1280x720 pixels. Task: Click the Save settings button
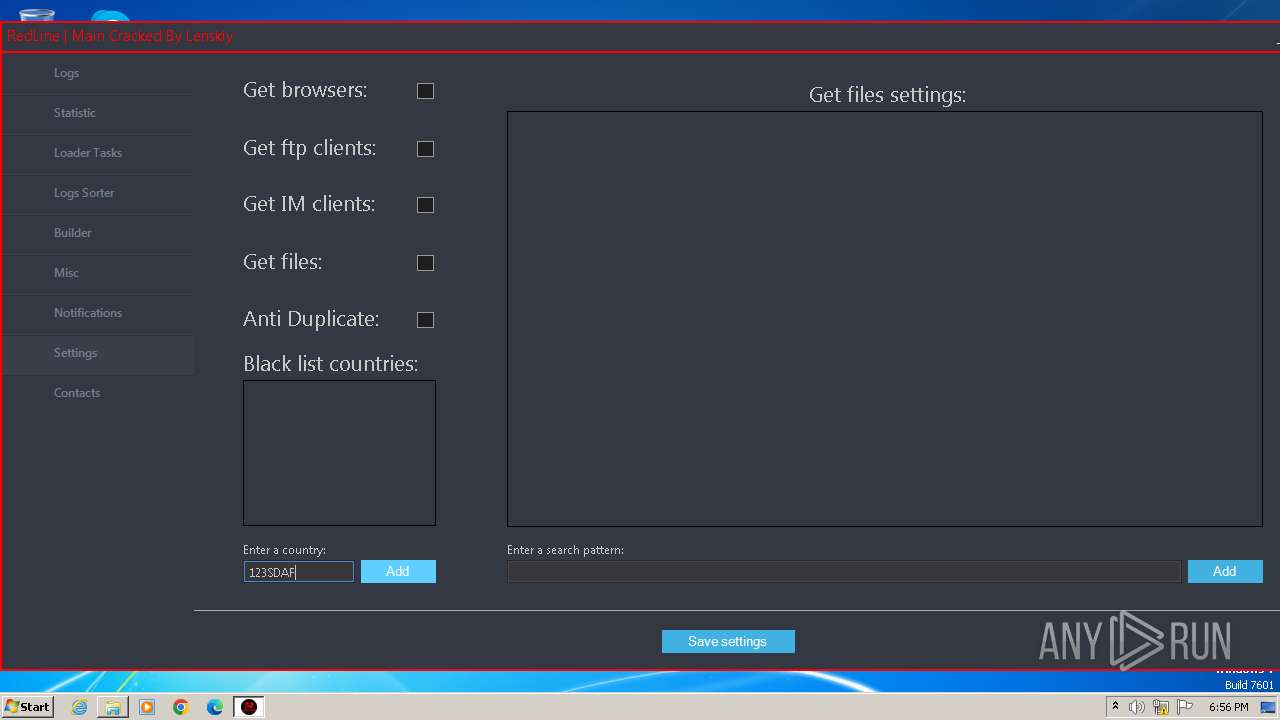tap(728, 642)
